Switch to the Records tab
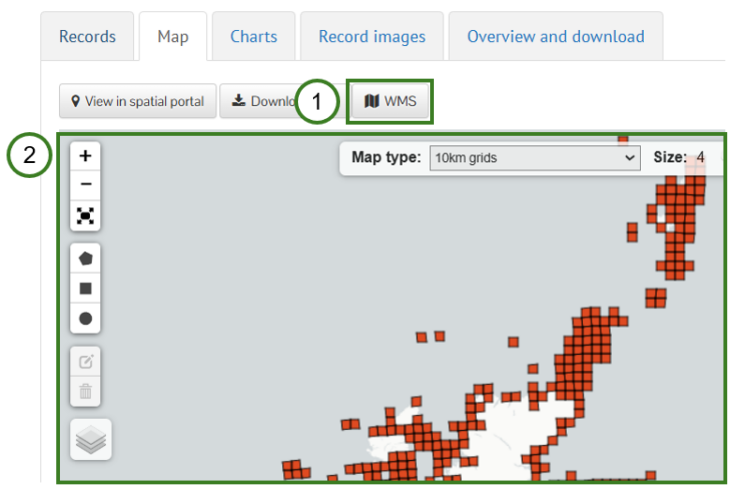Viewport: 730px width, 489px height. click(x=88, y=36)
